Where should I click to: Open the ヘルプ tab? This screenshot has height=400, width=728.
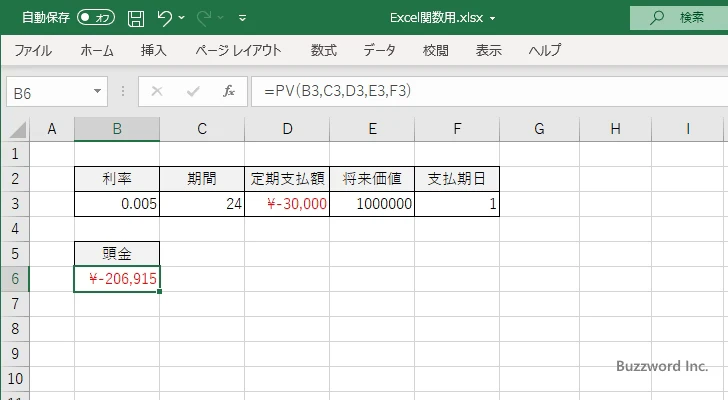pyautogui.click(x=545, y=50)
